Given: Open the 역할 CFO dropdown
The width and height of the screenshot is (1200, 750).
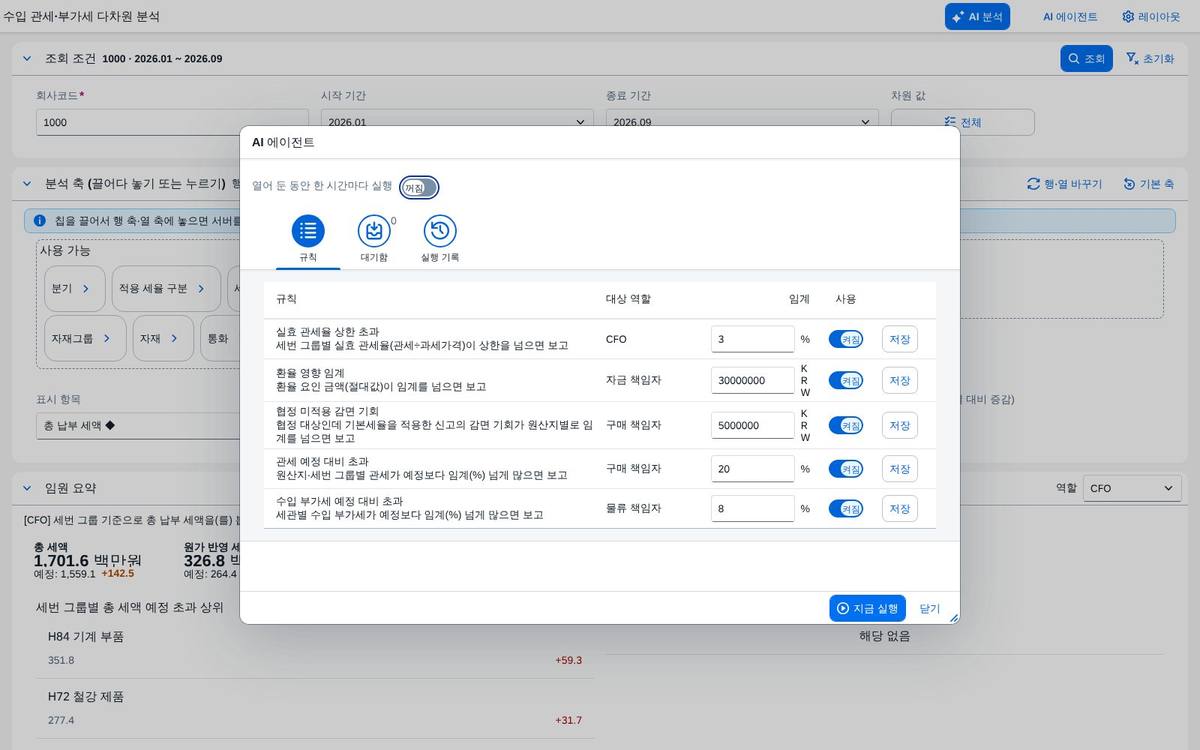Looking at the screenshot, I should pyautogui.click(x=1131, y=488).
